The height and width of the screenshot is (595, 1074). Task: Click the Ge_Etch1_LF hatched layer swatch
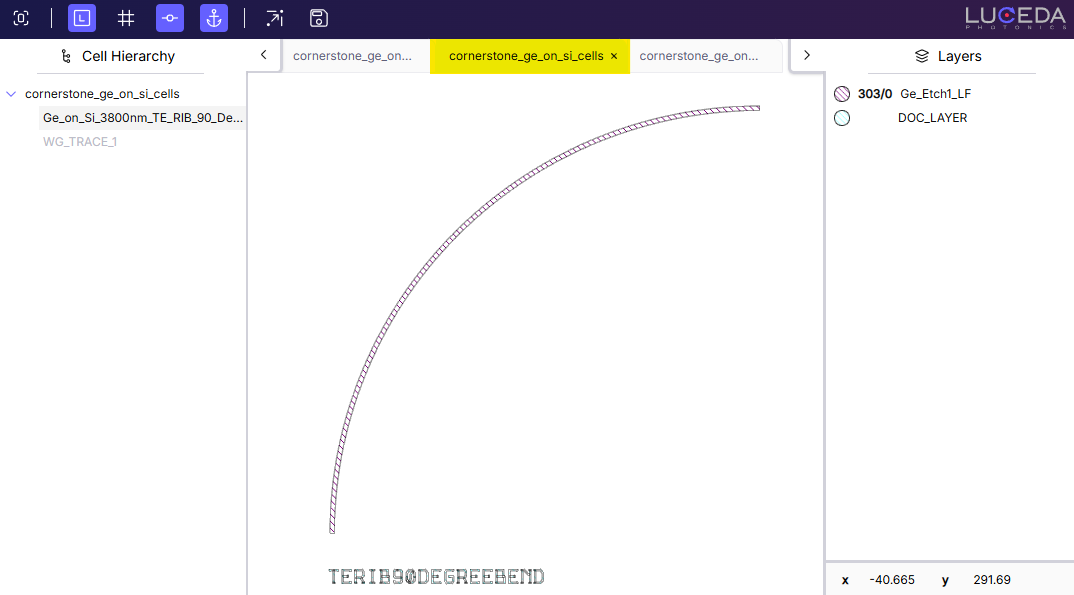coord(842,94)
